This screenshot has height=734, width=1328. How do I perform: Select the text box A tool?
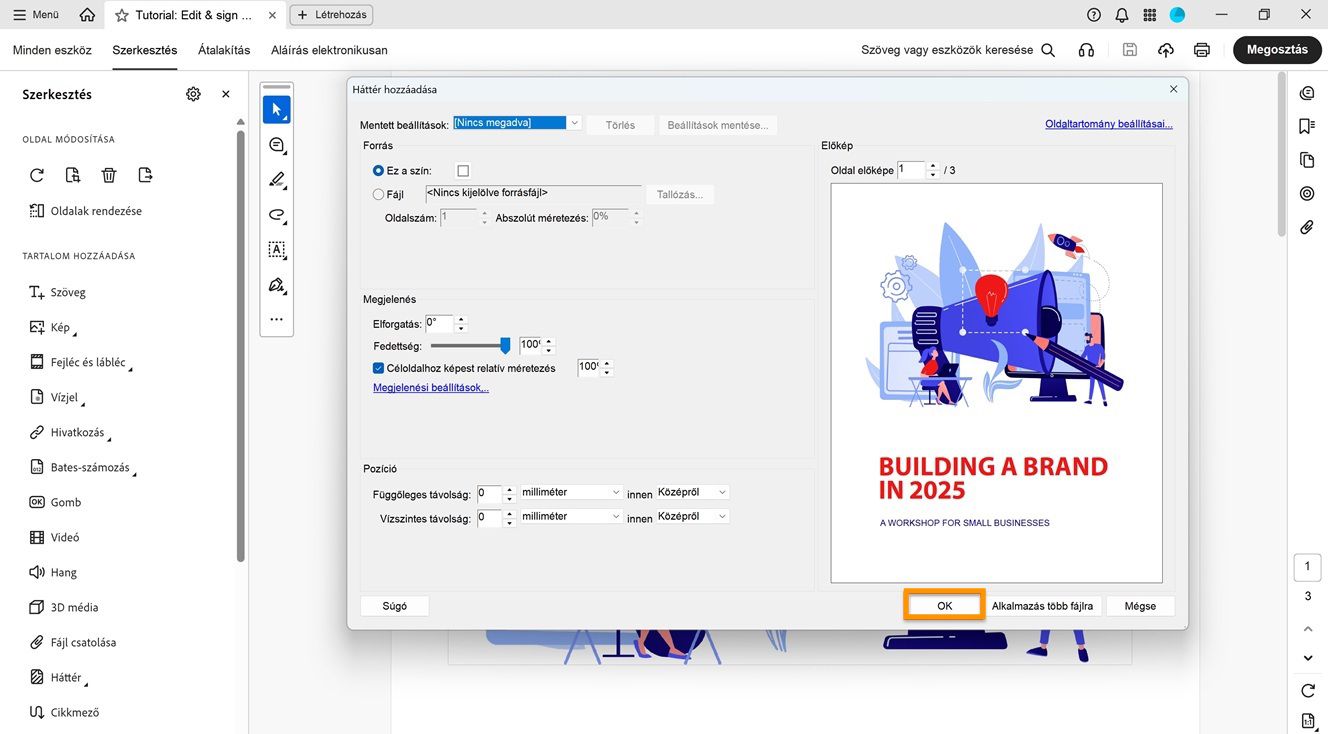tap(277, 250)
